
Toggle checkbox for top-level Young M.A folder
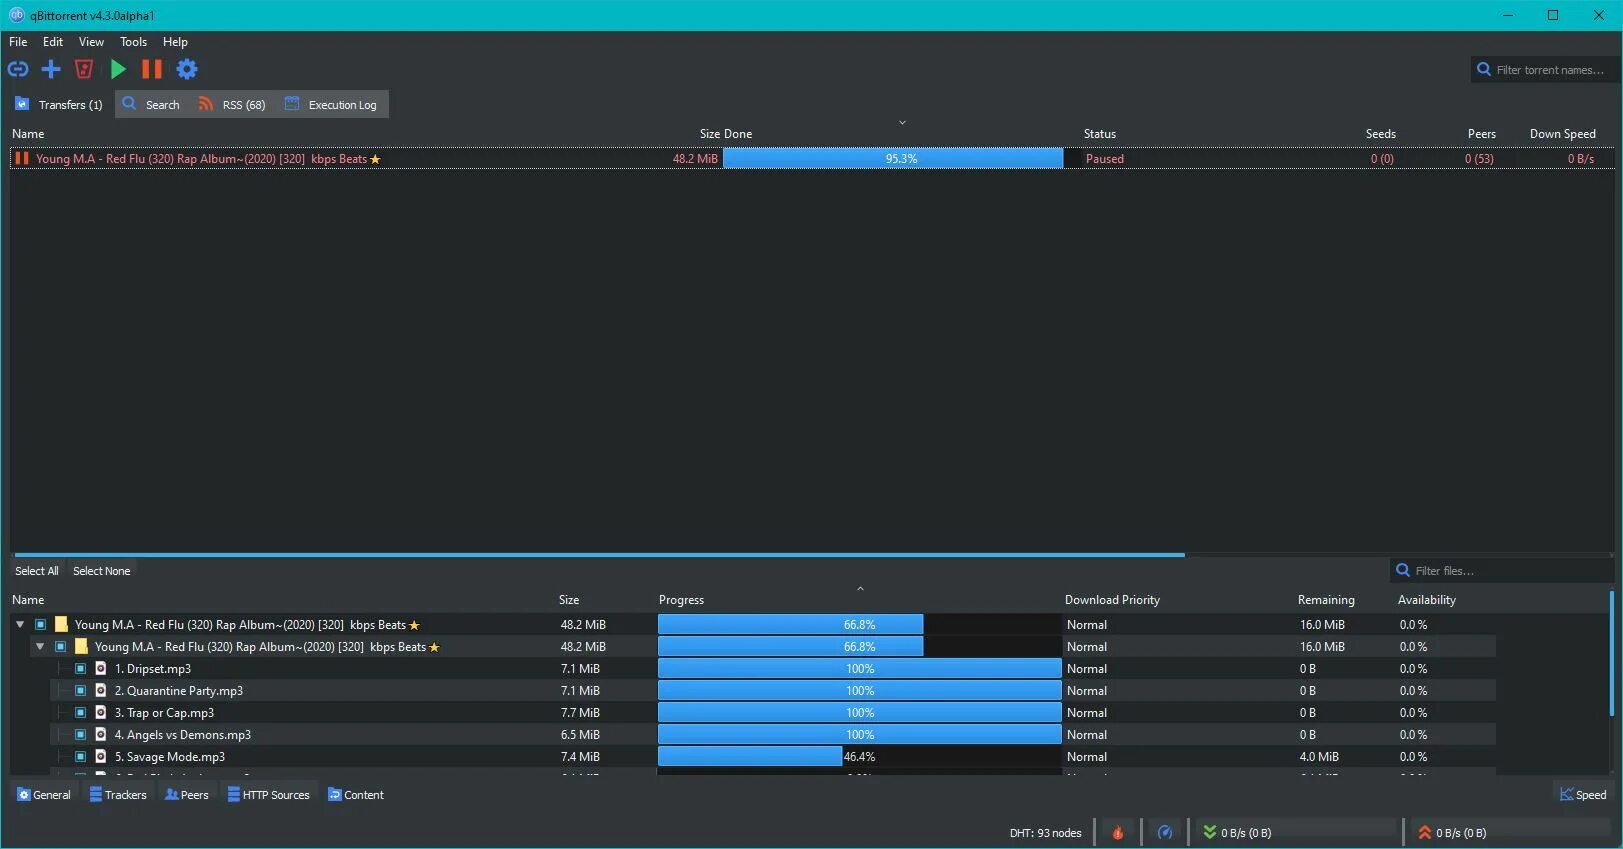41,624
